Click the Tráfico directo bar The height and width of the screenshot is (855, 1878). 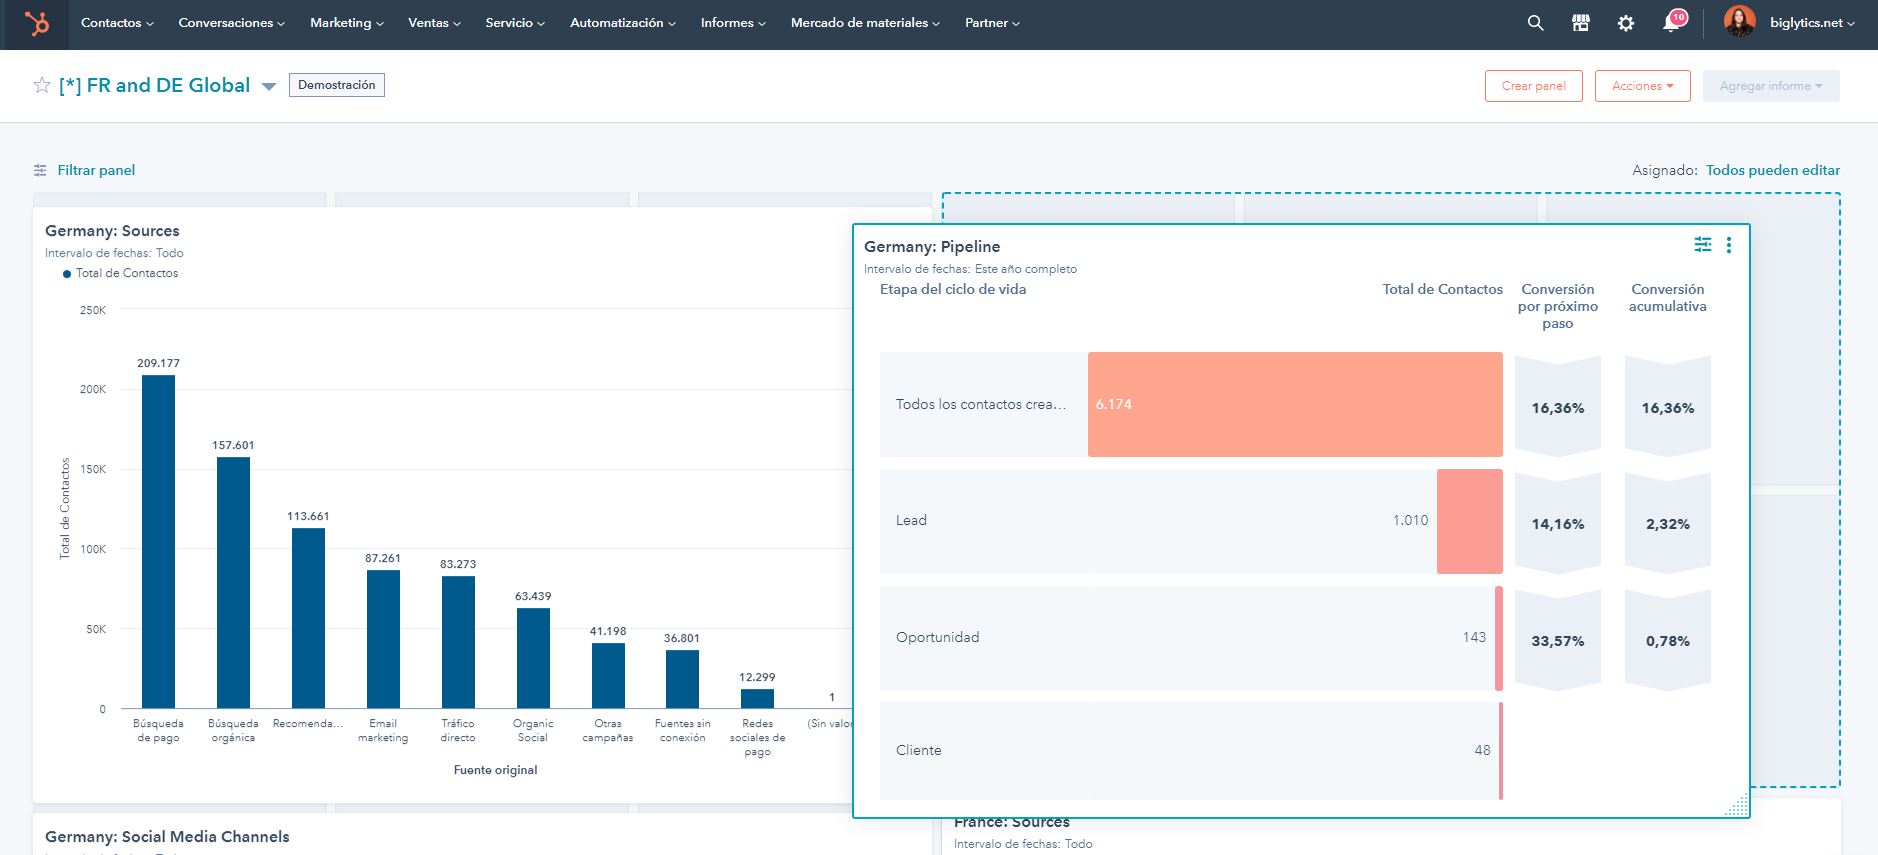click(458, 642)
